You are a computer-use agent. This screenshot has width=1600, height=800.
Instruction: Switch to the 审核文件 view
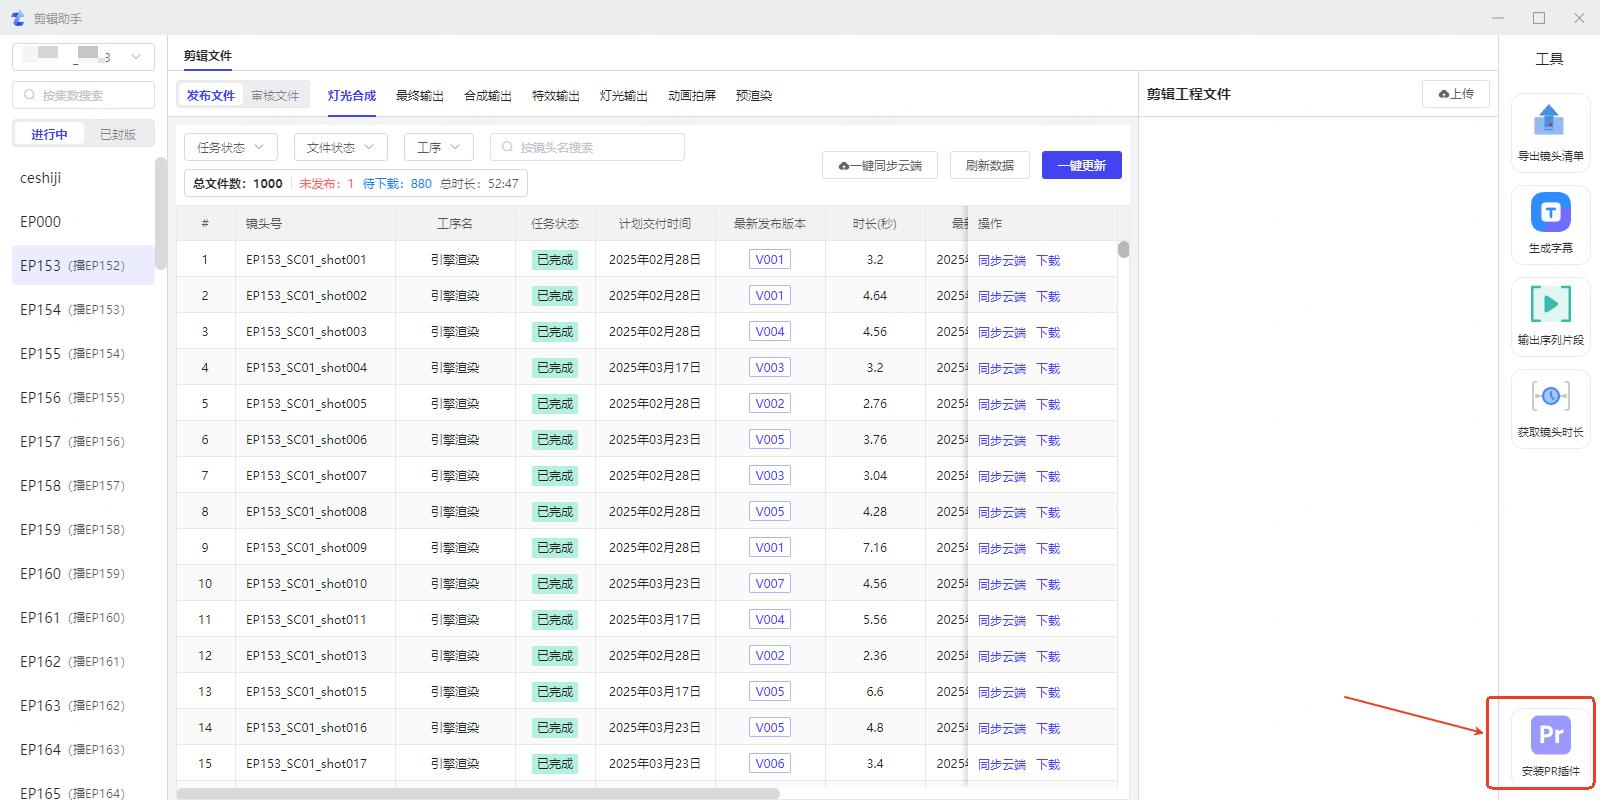pos(275,96)
